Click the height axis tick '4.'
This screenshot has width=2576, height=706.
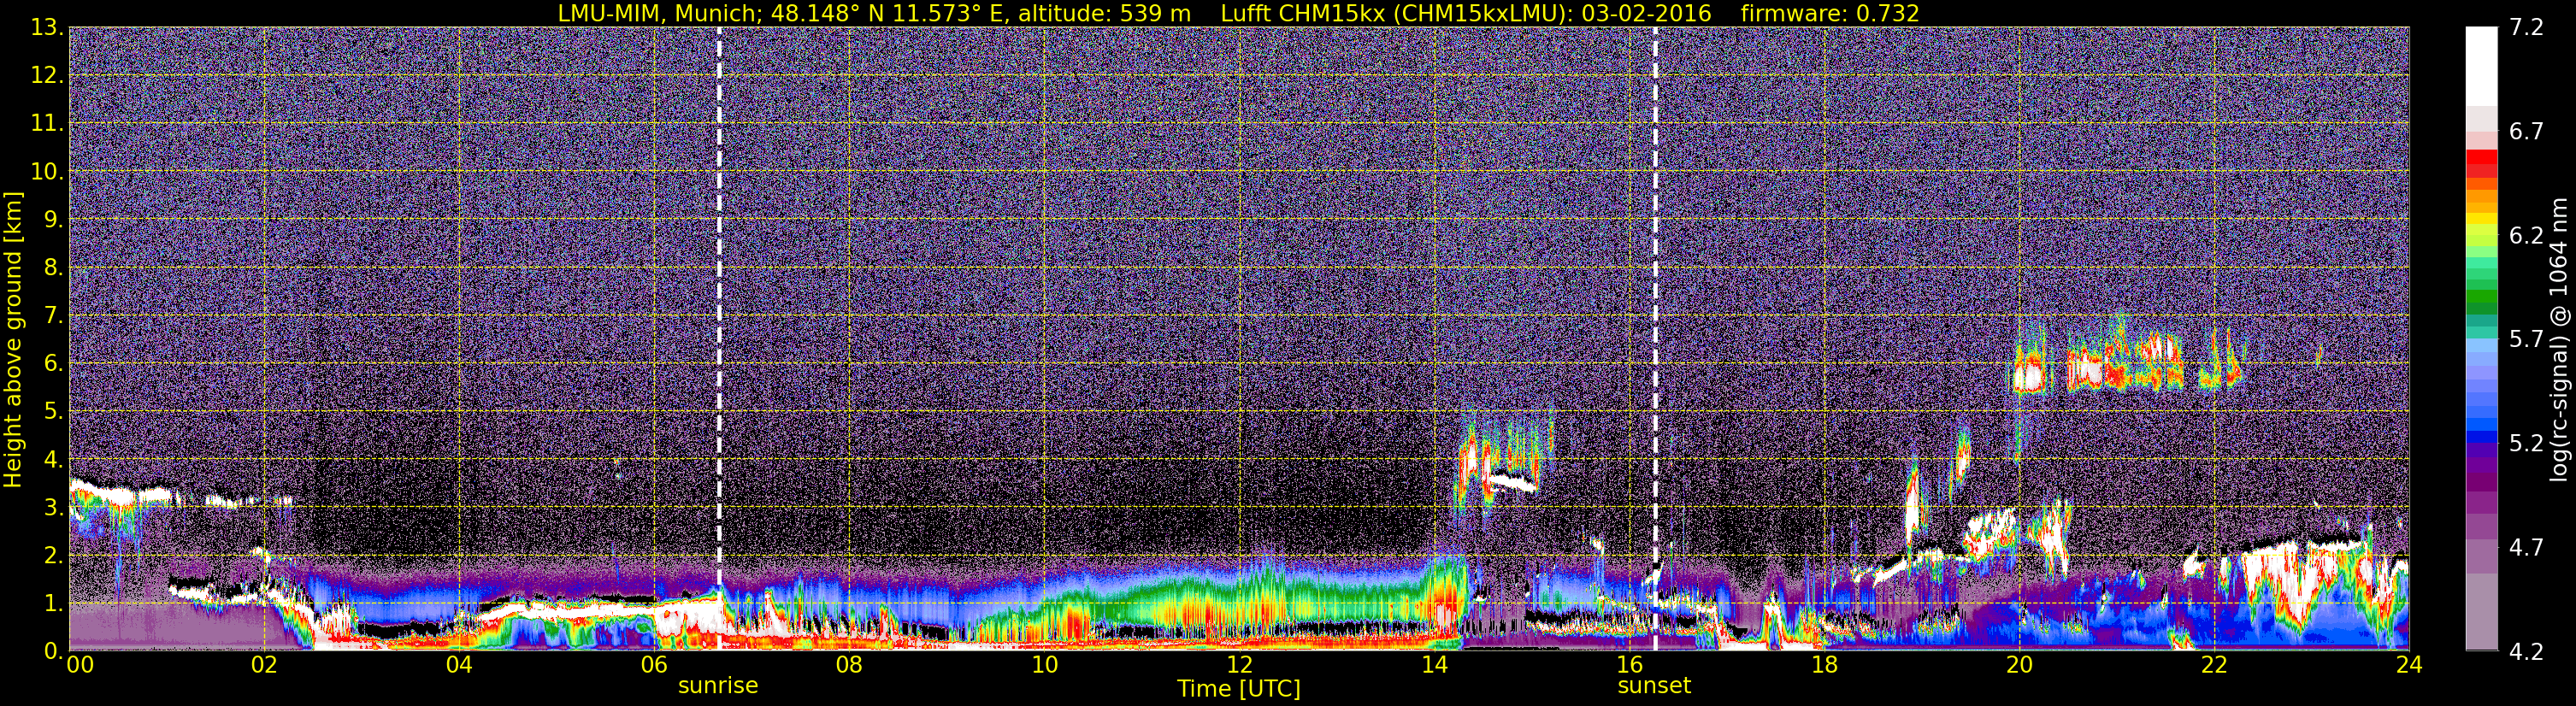pyautogui.click(x=53, y=460)
